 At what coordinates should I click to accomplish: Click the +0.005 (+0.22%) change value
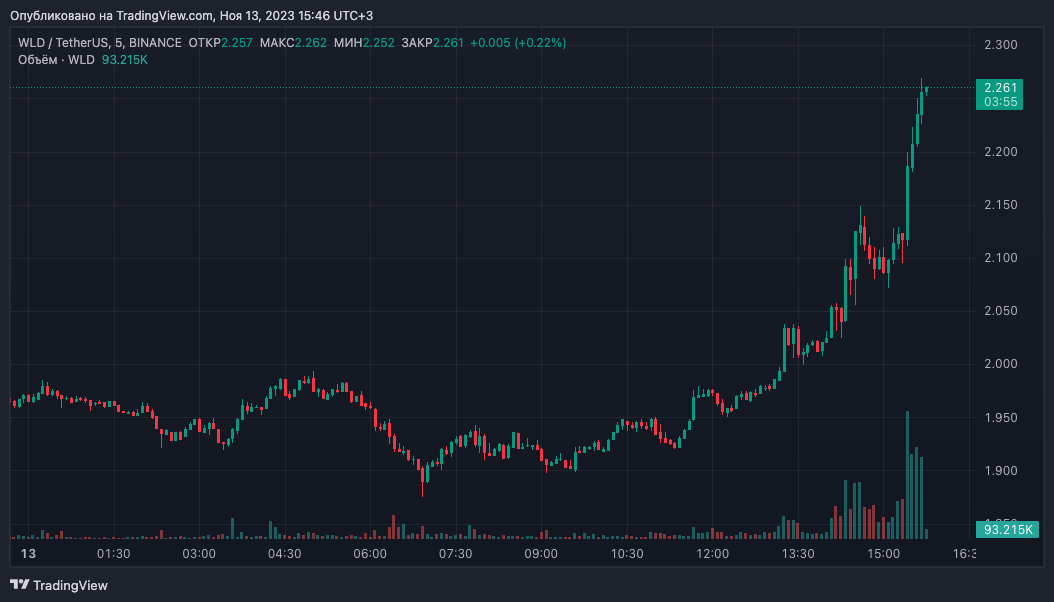point(518,43)
